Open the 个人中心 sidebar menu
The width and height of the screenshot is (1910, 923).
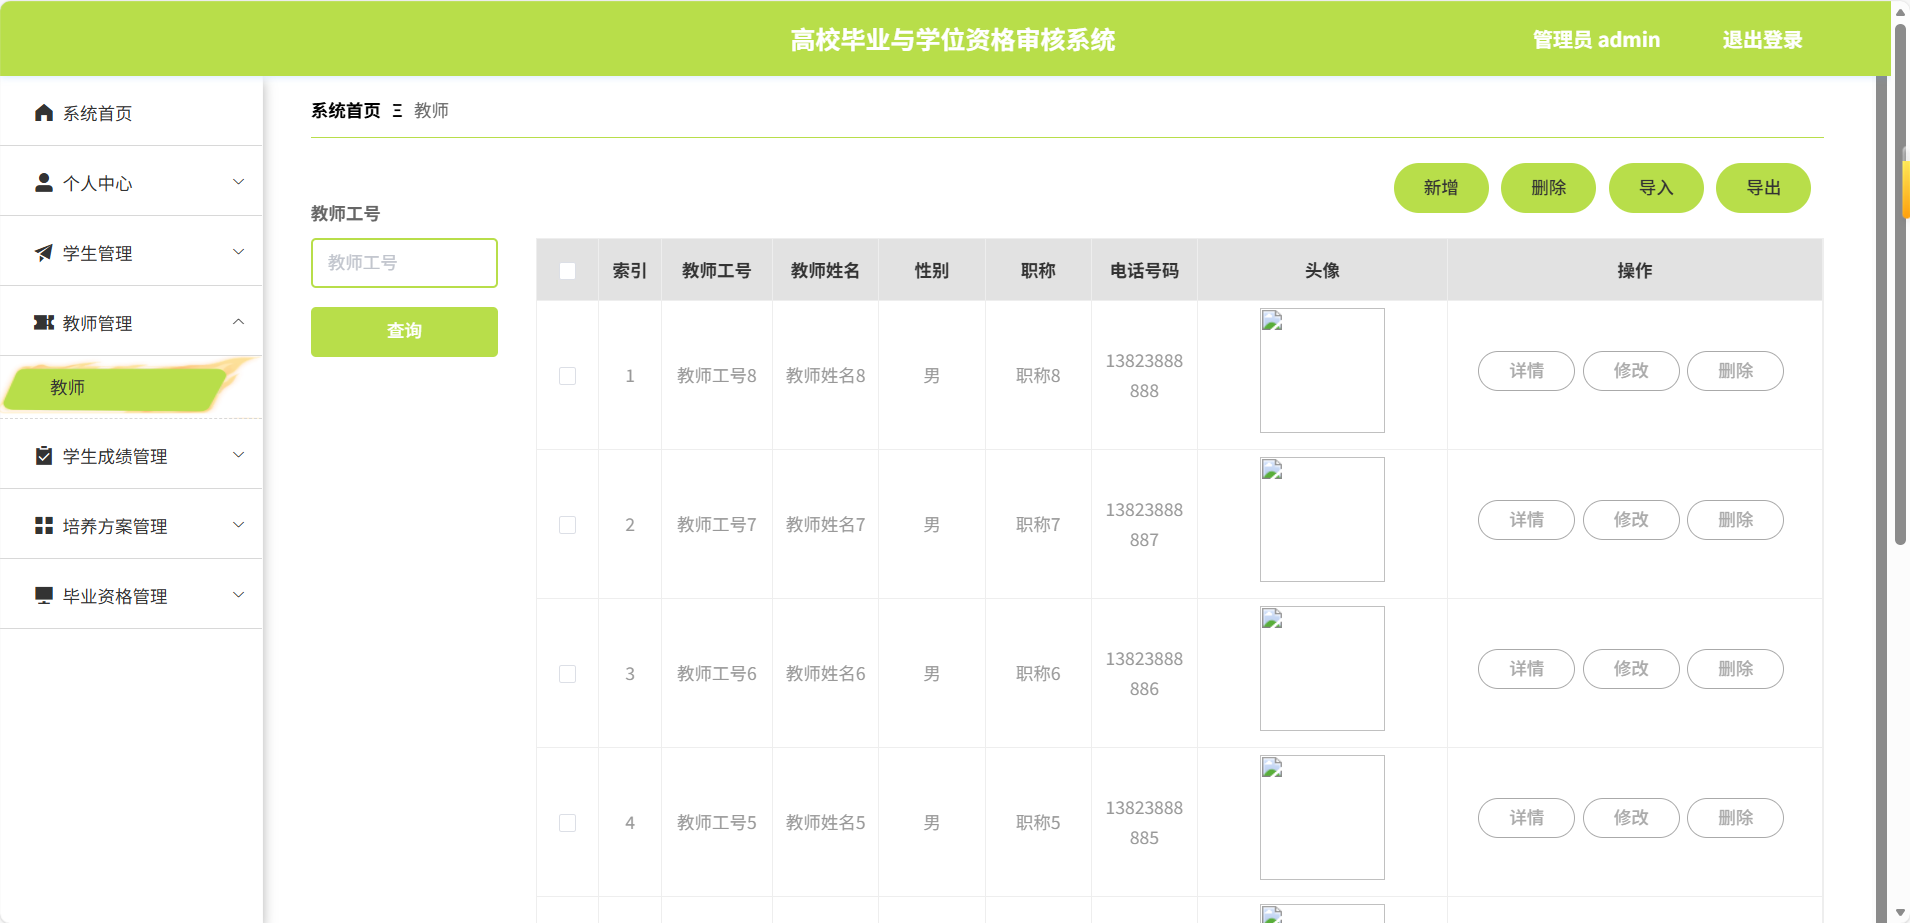[131, 183]
